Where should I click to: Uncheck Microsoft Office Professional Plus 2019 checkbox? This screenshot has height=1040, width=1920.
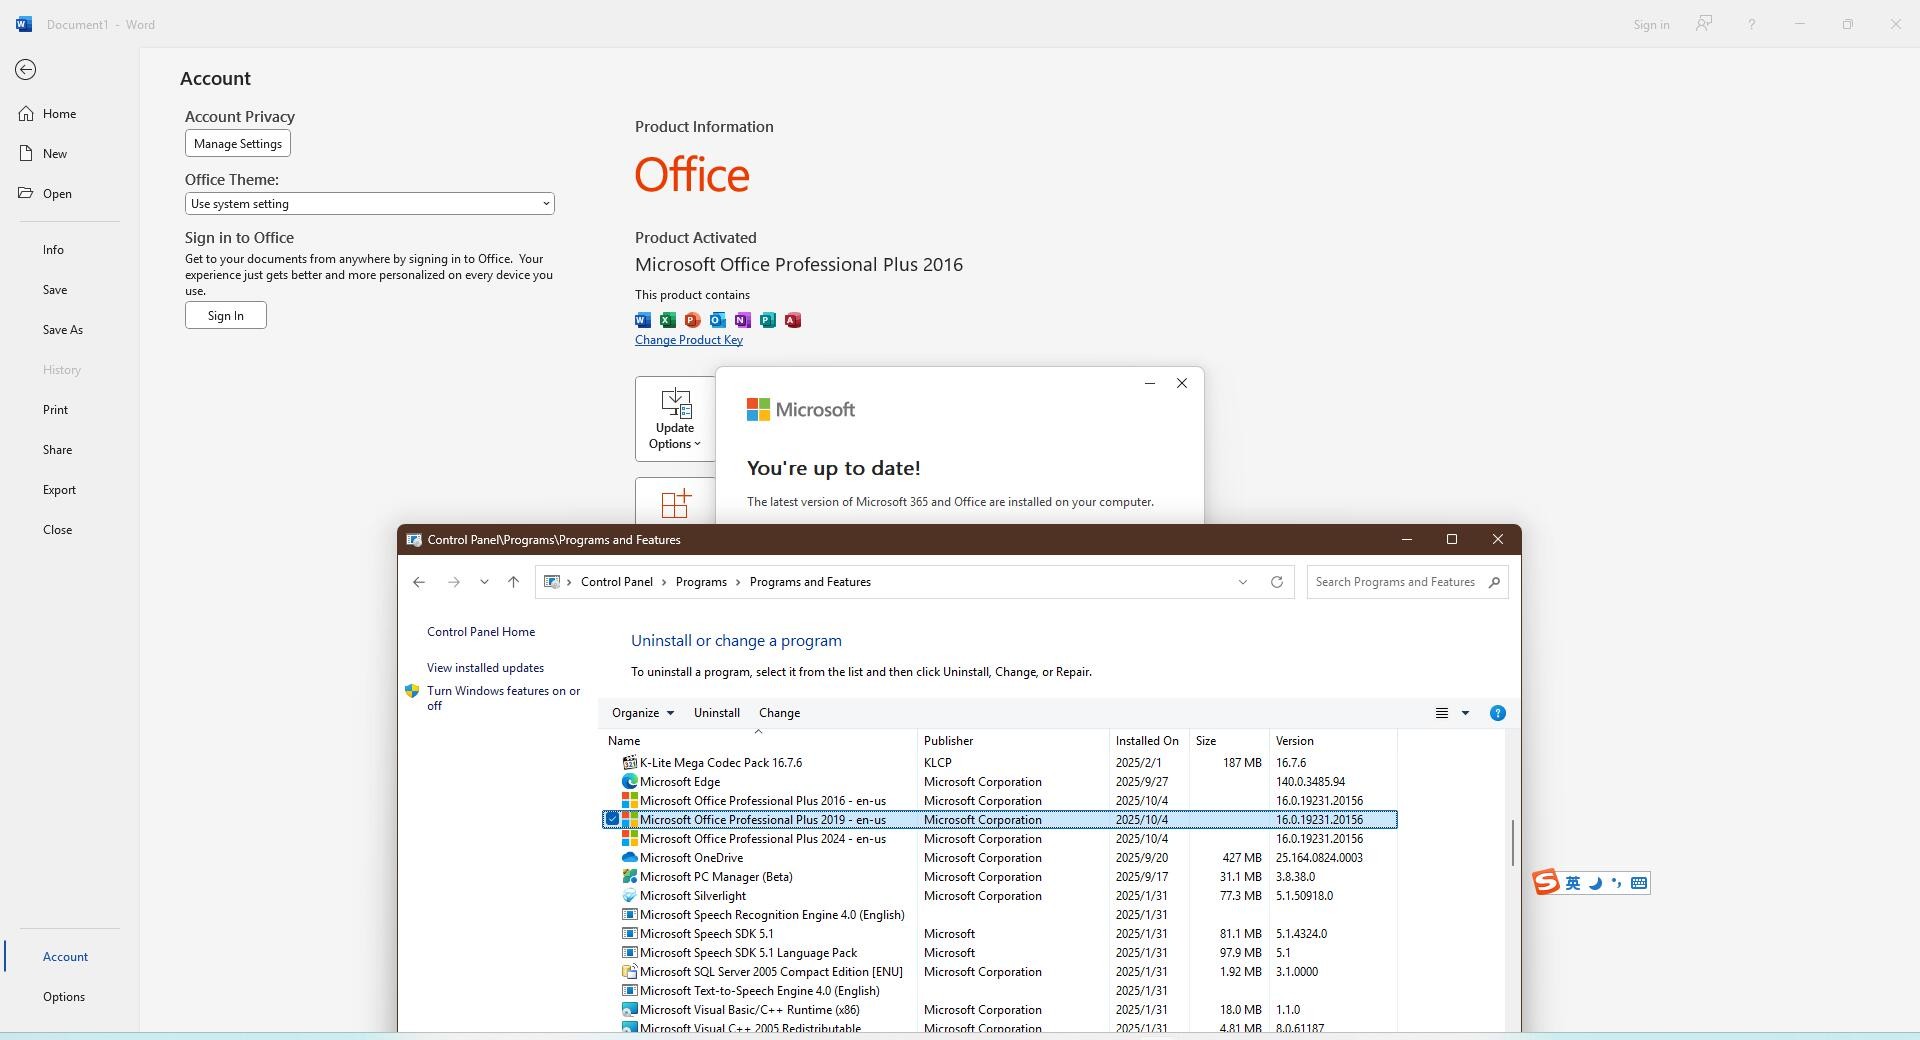pos(612,820)
